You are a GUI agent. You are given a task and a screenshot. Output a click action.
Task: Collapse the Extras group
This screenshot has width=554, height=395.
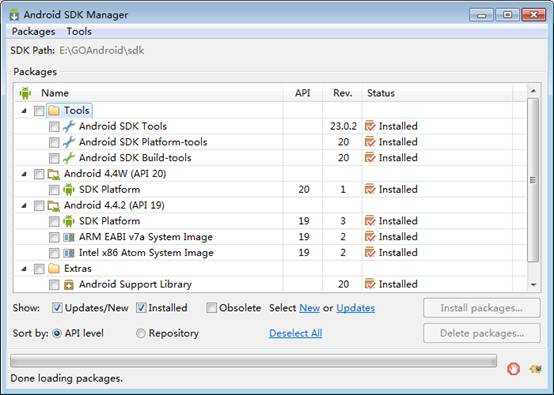(24, 269)
